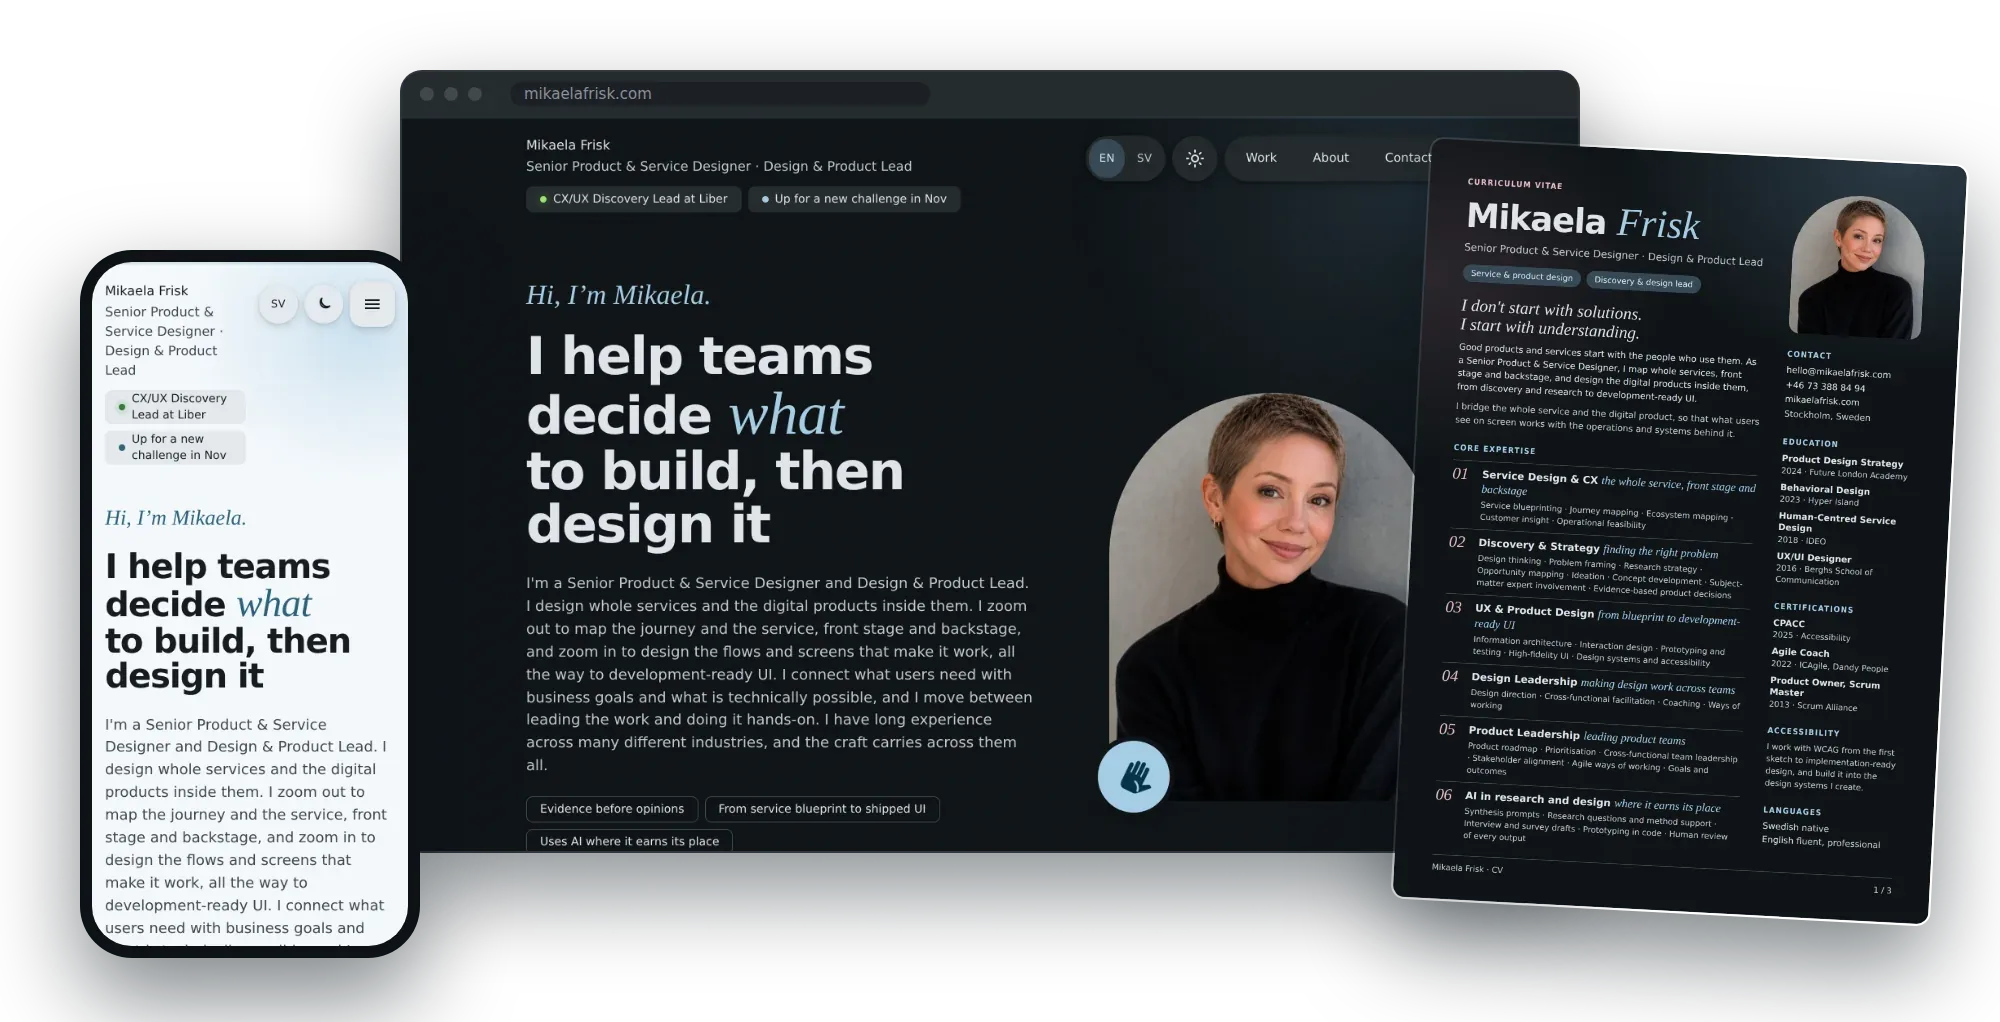Select EN language in the browser window
This screenshot has width=2000, height=1022.
(1106, 158)
